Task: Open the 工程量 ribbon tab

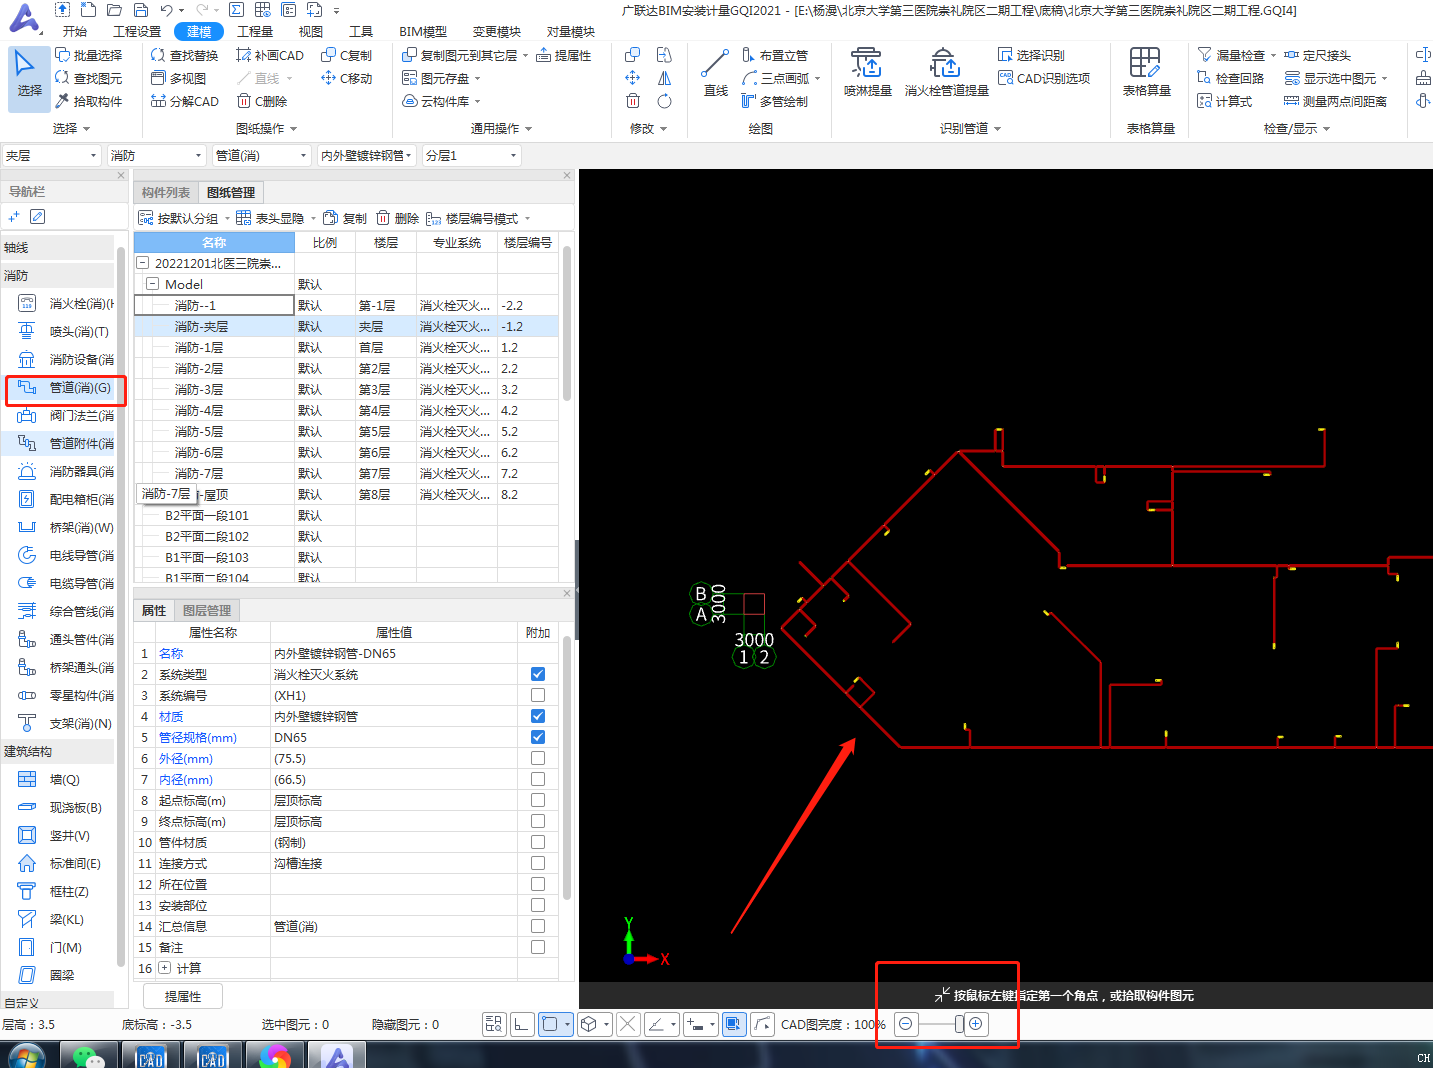Action: [x=254, y=31]
